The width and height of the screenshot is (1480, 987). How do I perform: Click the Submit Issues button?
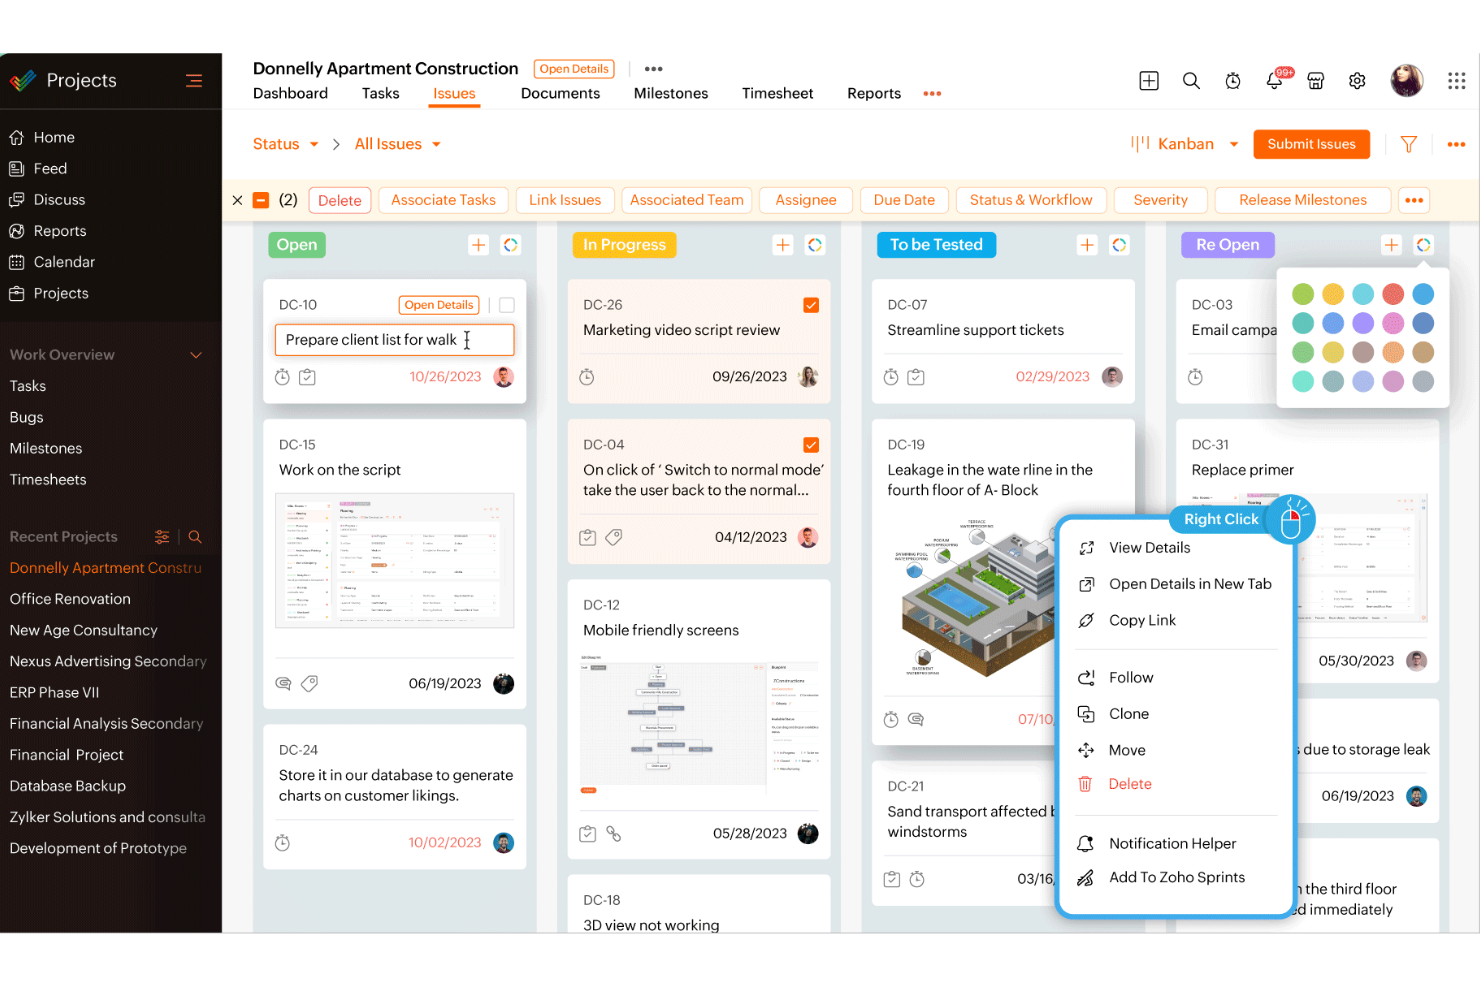pyautogui.click(x=1311, y=144)
